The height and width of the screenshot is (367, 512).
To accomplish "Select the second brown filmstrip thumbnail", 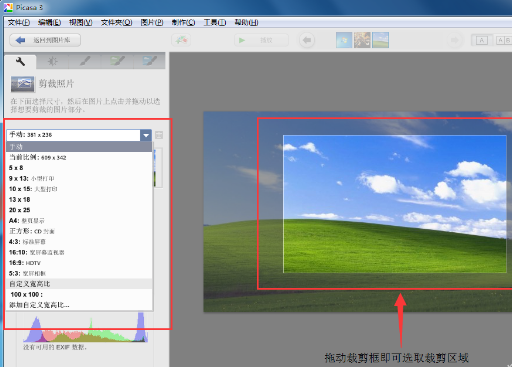I will pos(362,40).
